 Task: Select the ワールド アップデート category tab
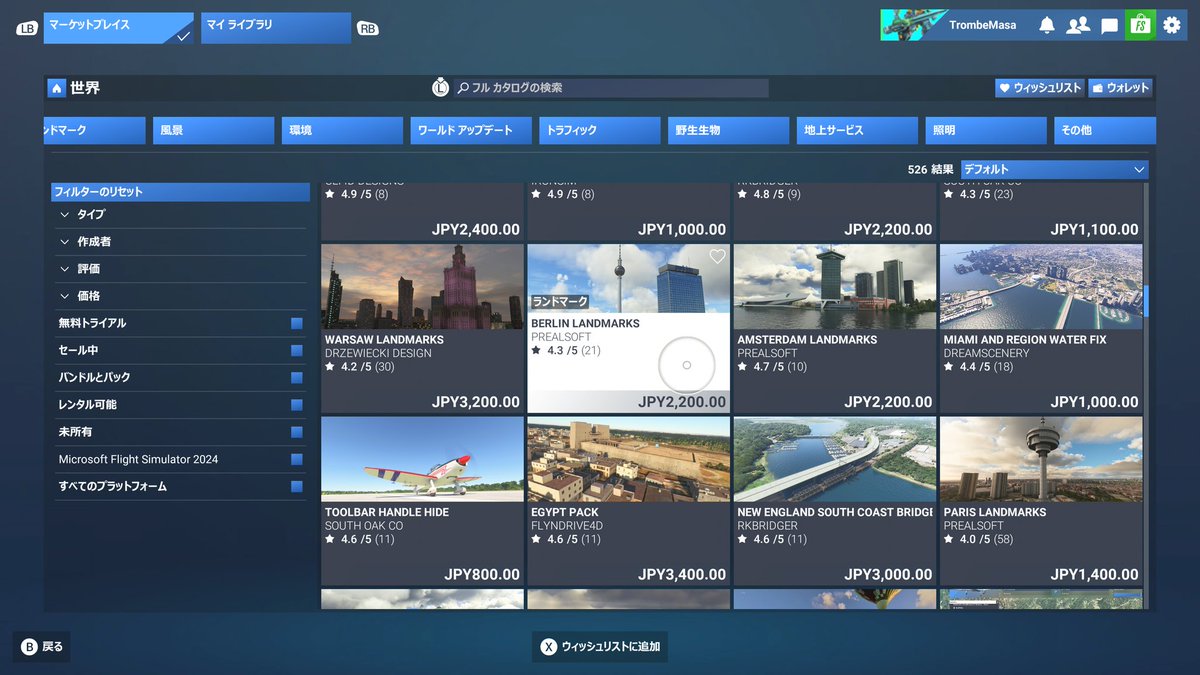(471, 130)
